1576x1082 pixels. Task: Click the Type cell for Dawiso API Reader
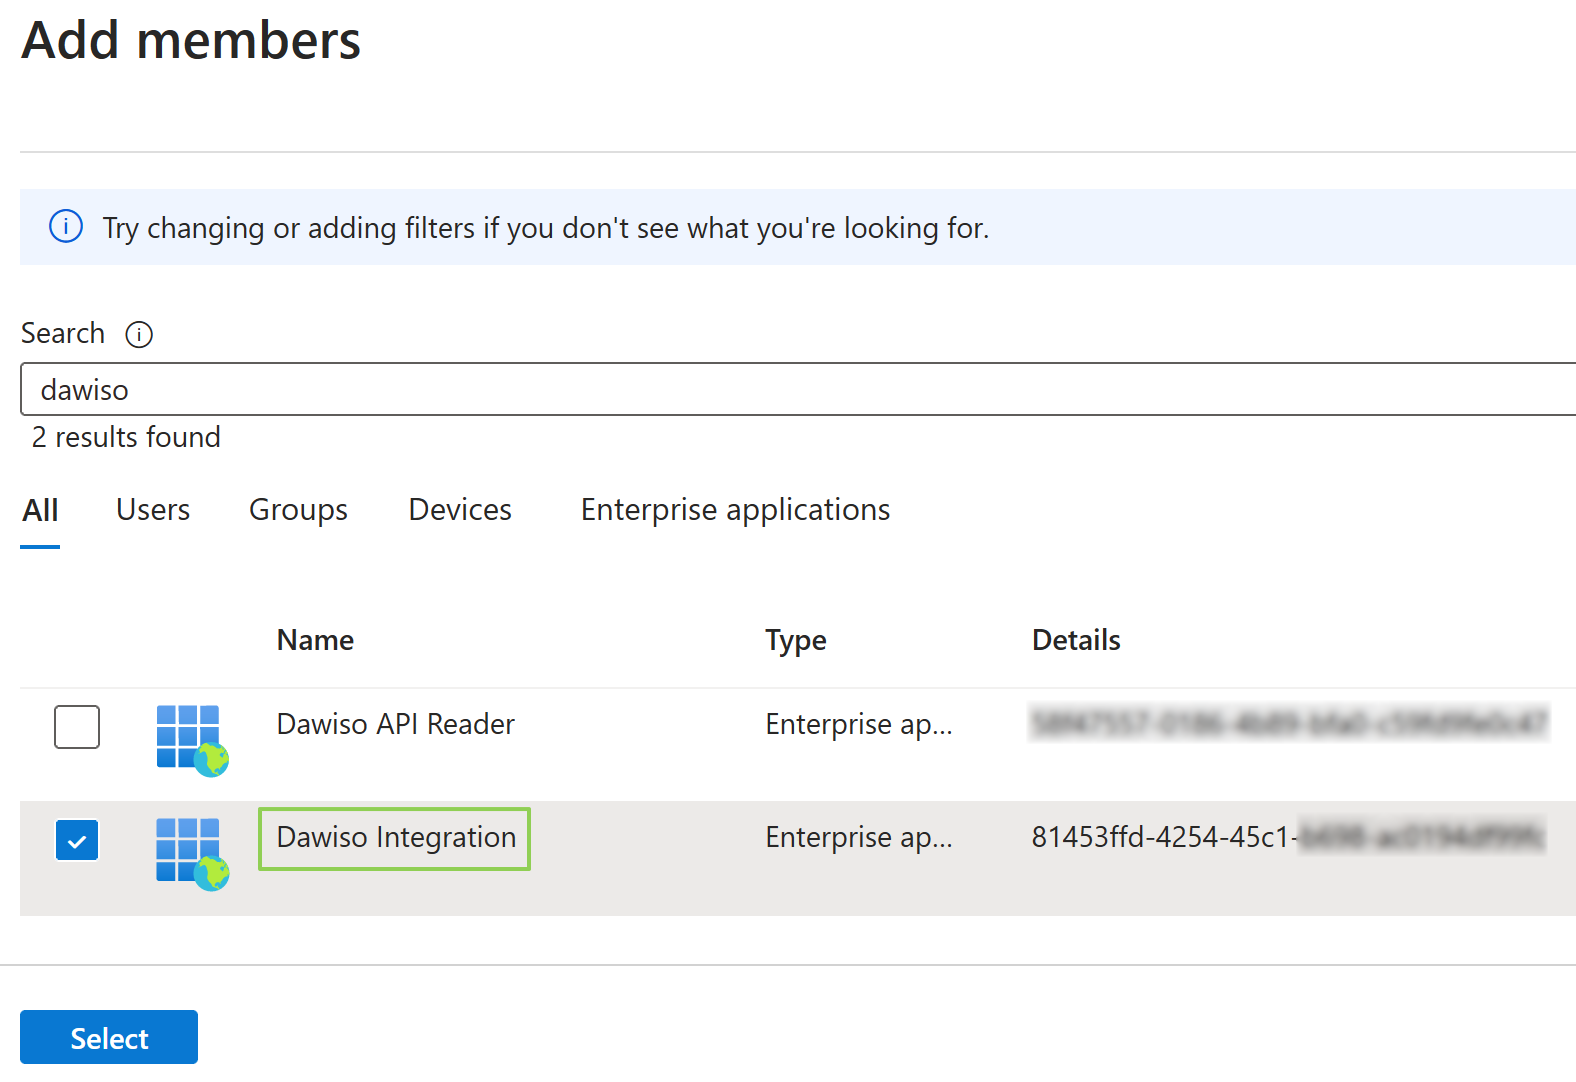[x=858, y=724]
